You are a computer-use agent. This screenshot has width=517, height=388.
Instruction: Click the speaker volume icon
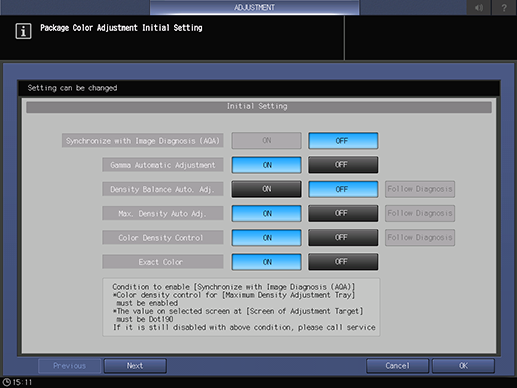pyautogui.click(x=479, y=7)
